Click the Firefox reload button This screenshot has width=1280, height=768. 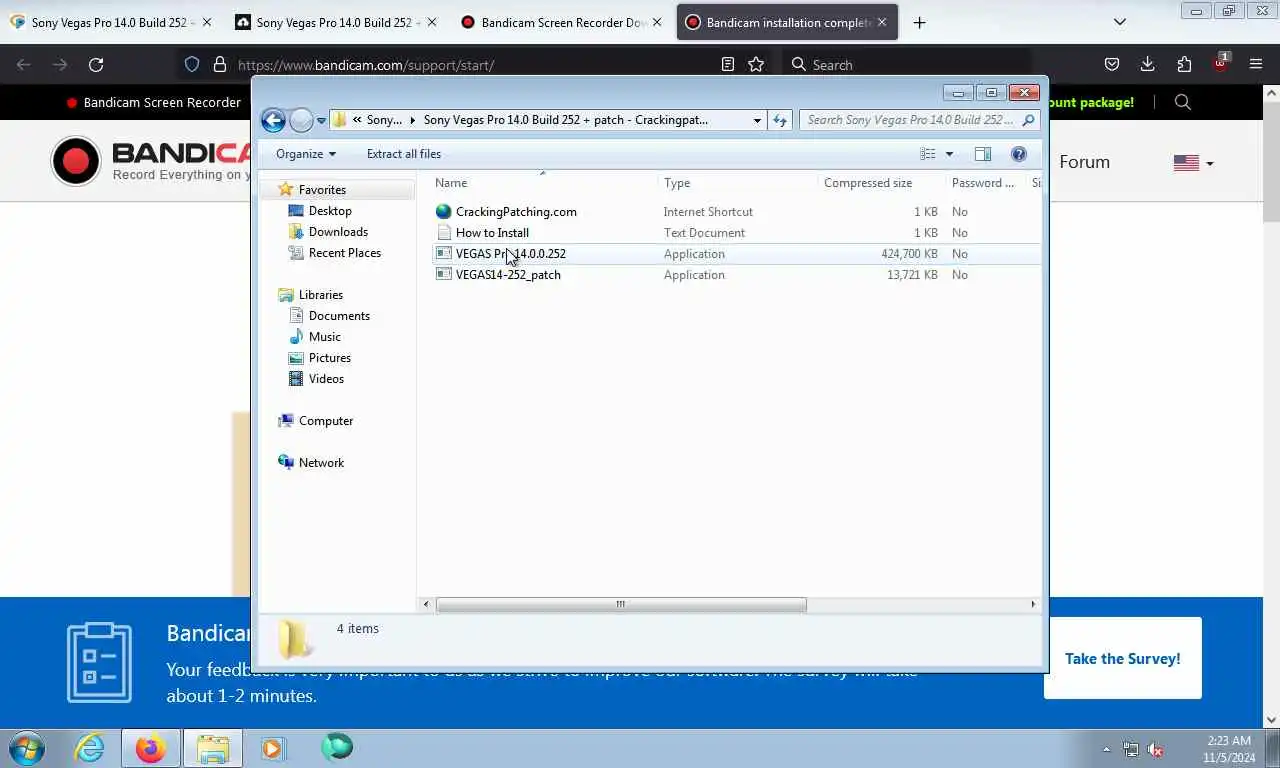96,65
